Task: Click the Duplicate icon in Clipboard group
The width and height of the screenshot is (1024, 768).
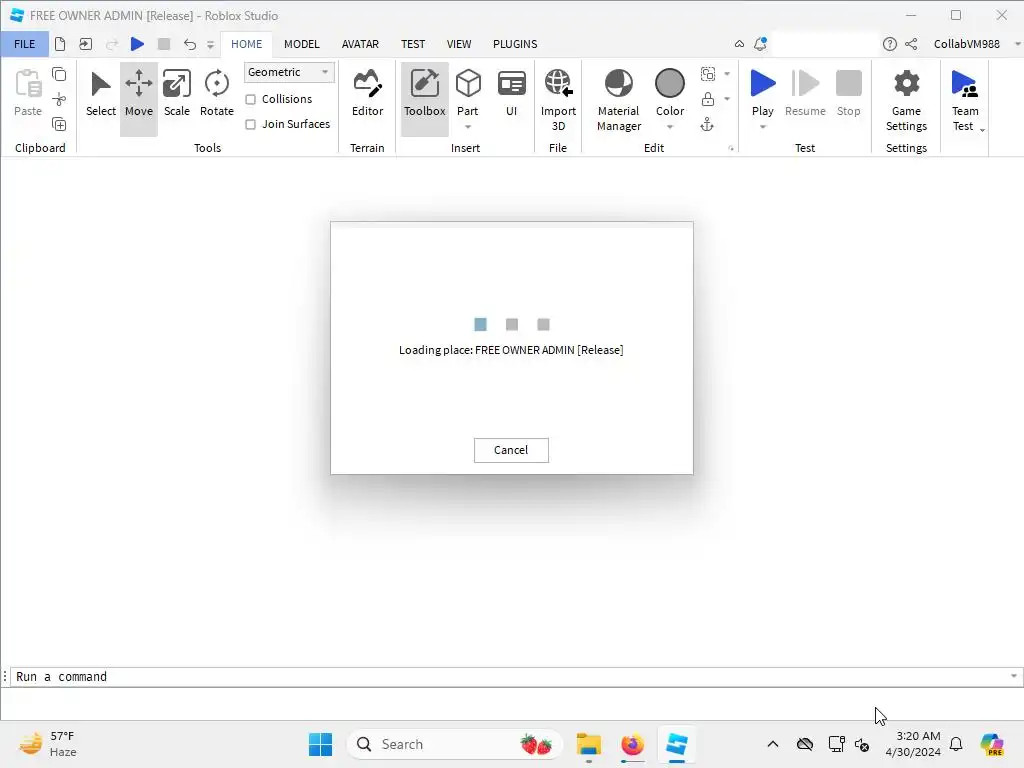Action: click(59, 124)
